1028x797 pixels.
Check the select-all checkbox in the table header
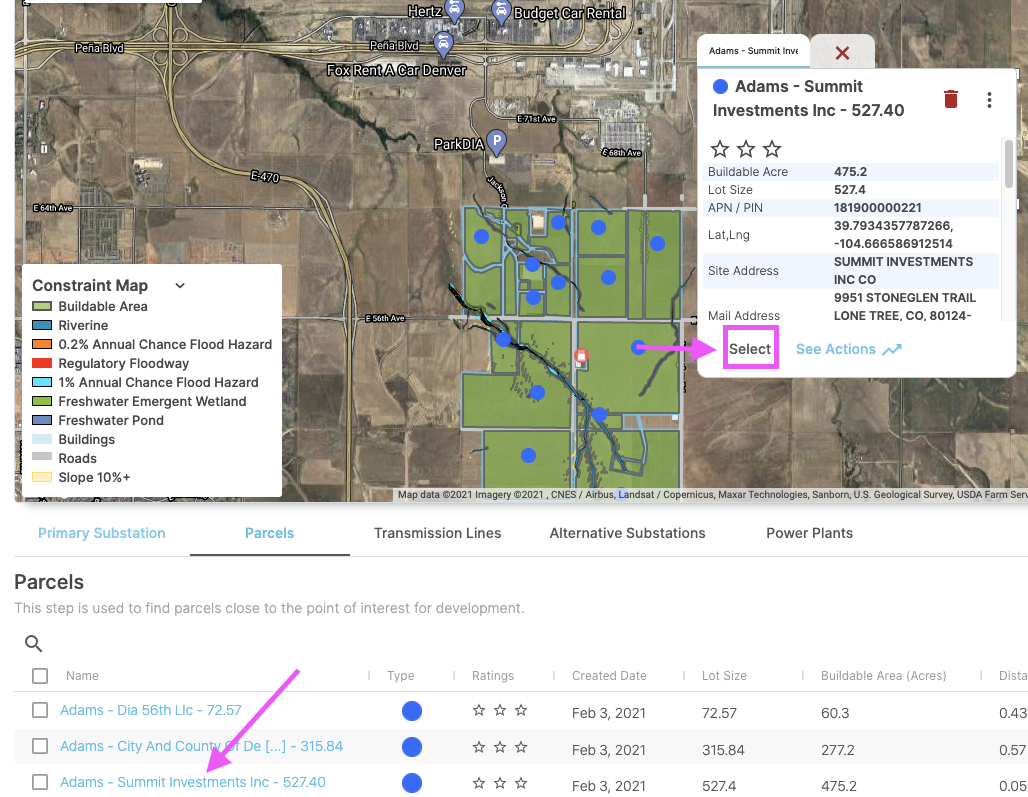click(x=39, y=675)
